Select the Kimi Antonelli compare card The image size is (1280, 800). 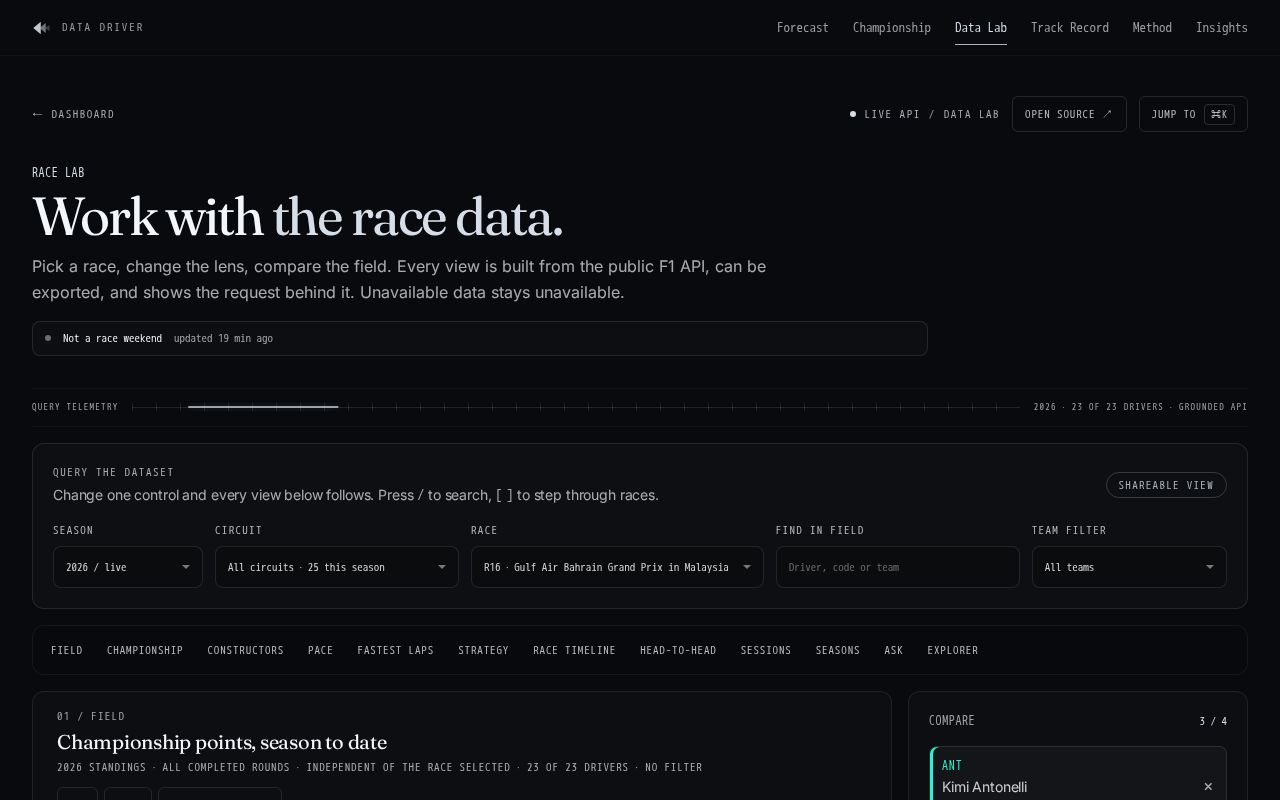point(1078,775)
